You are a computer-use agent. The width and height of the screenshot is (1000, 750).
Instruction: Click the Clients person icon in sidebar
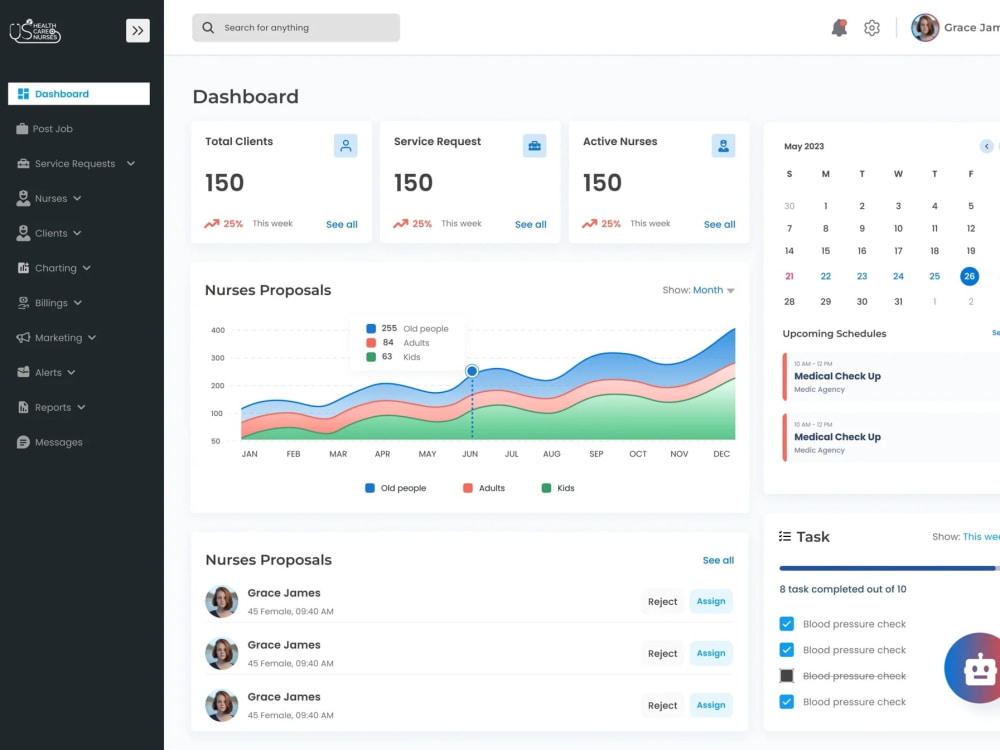[x=23, y=233]
